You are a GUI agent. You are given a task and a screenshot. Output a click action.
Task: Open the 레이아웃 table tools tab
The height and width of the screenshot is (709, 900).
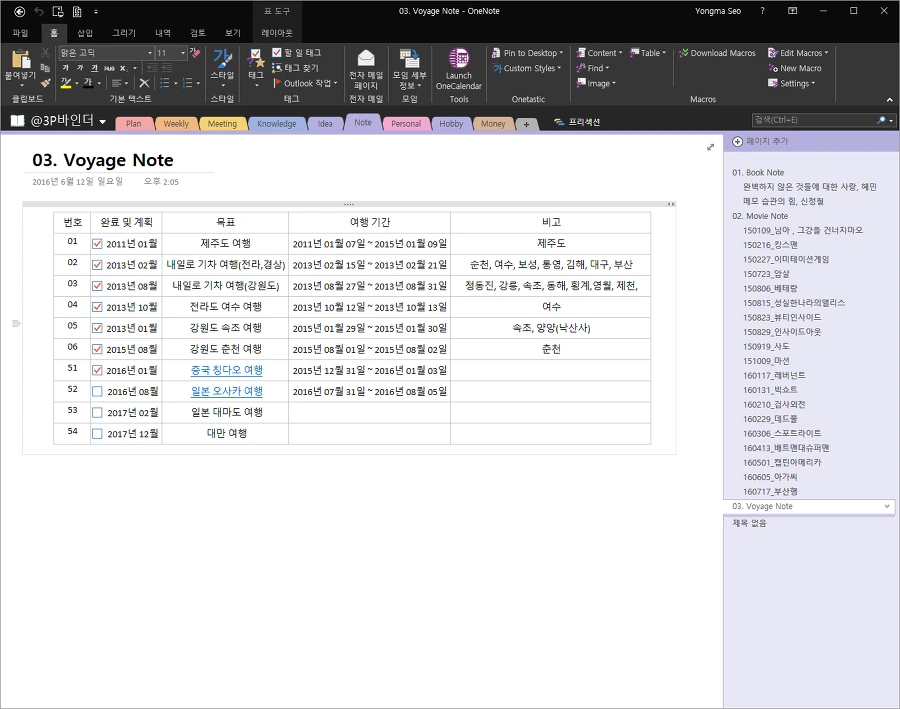(x=277, y=33)
